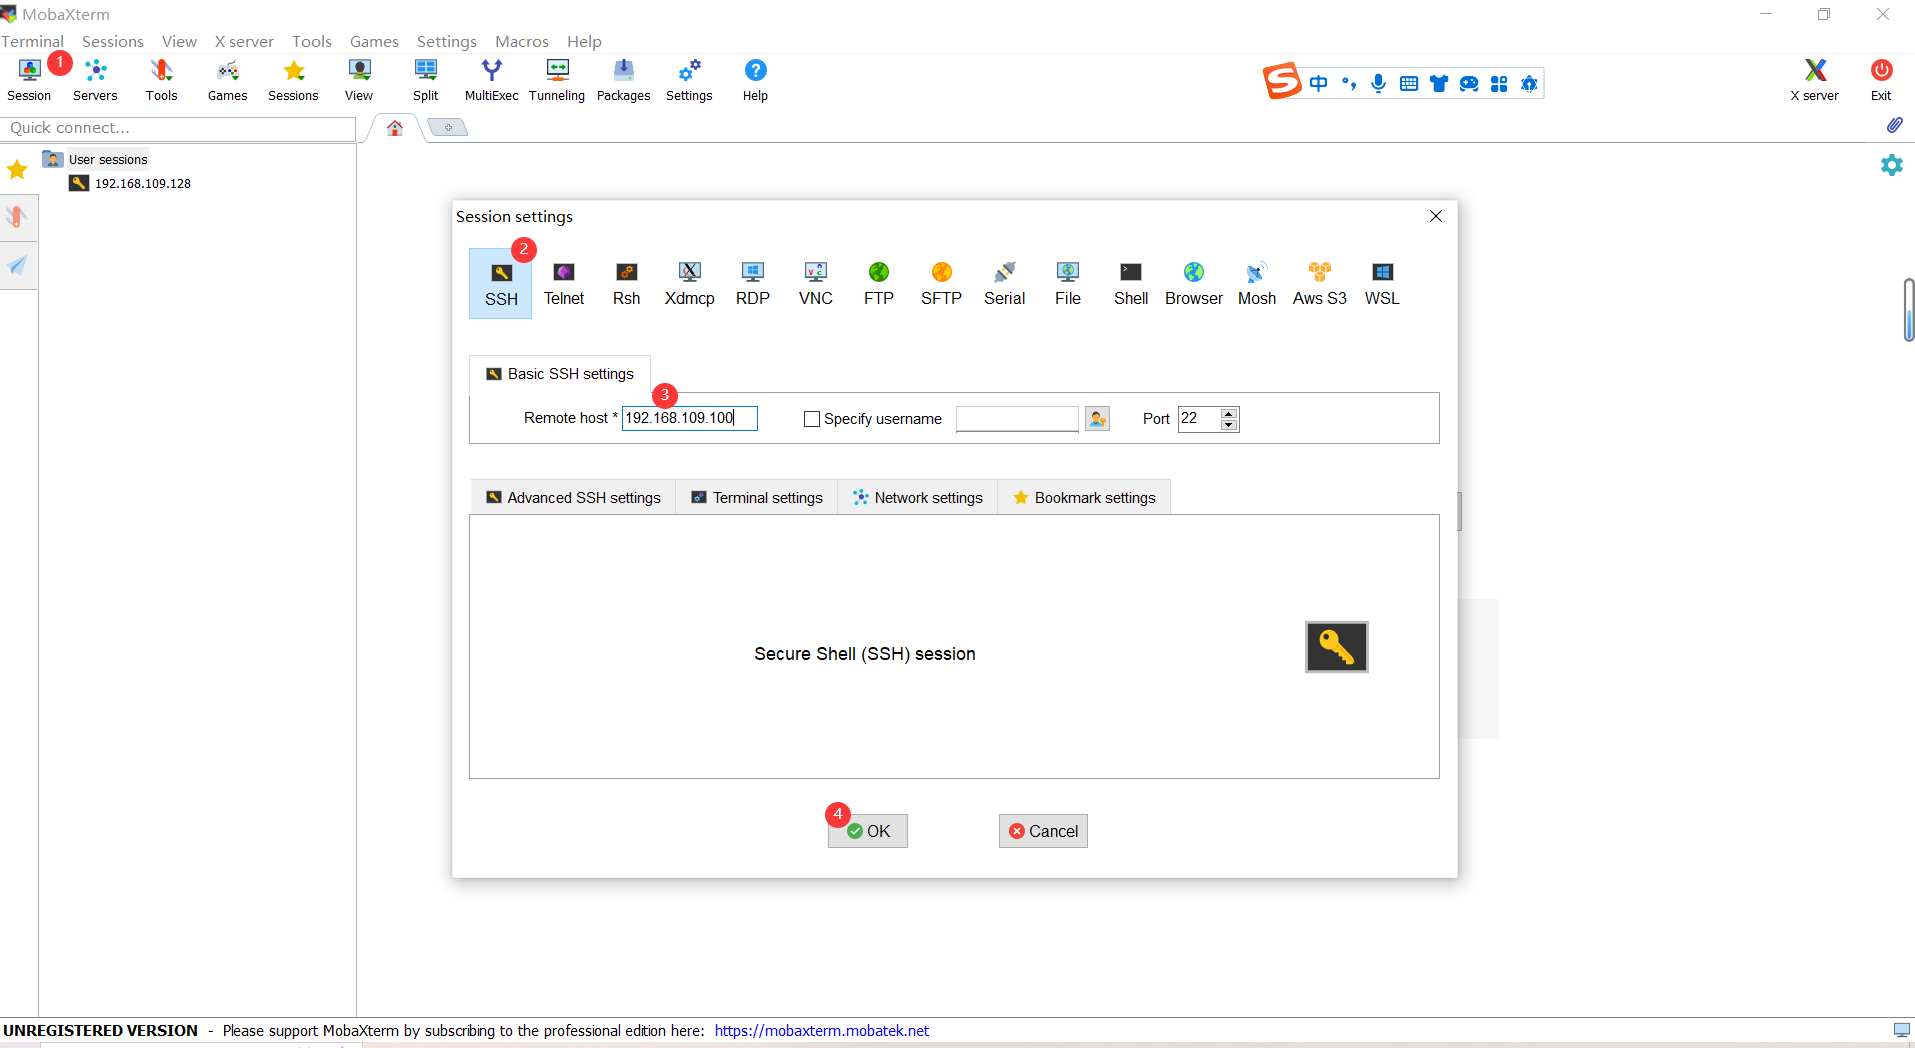Open saved session 192.168.109.128
The image size is (1915, 1048).
[130, 183]
